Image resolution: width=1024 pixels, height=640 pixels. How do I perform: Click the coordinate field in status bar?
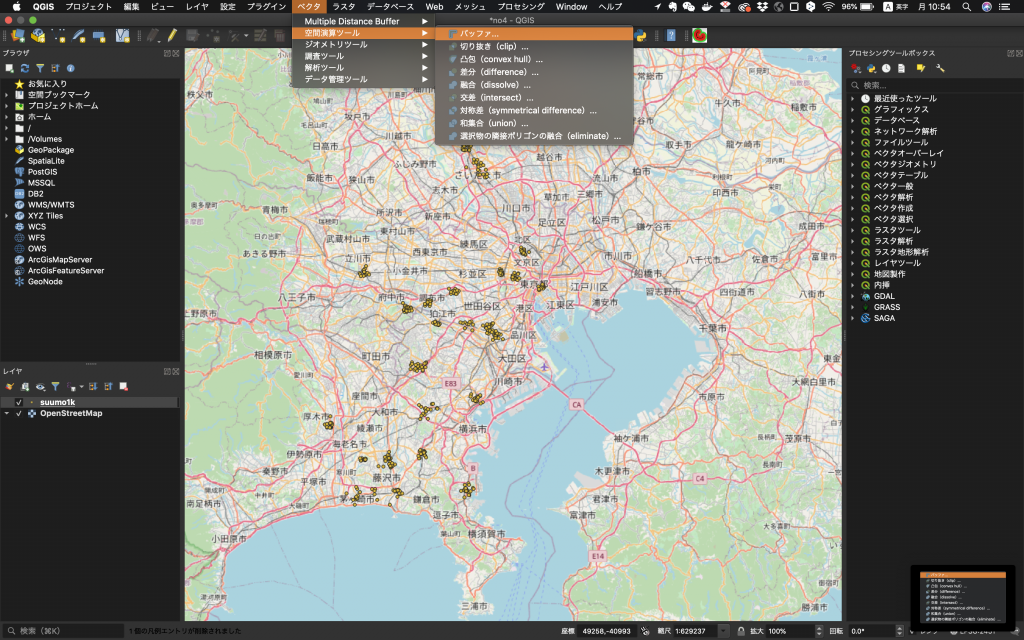point(607,631)
